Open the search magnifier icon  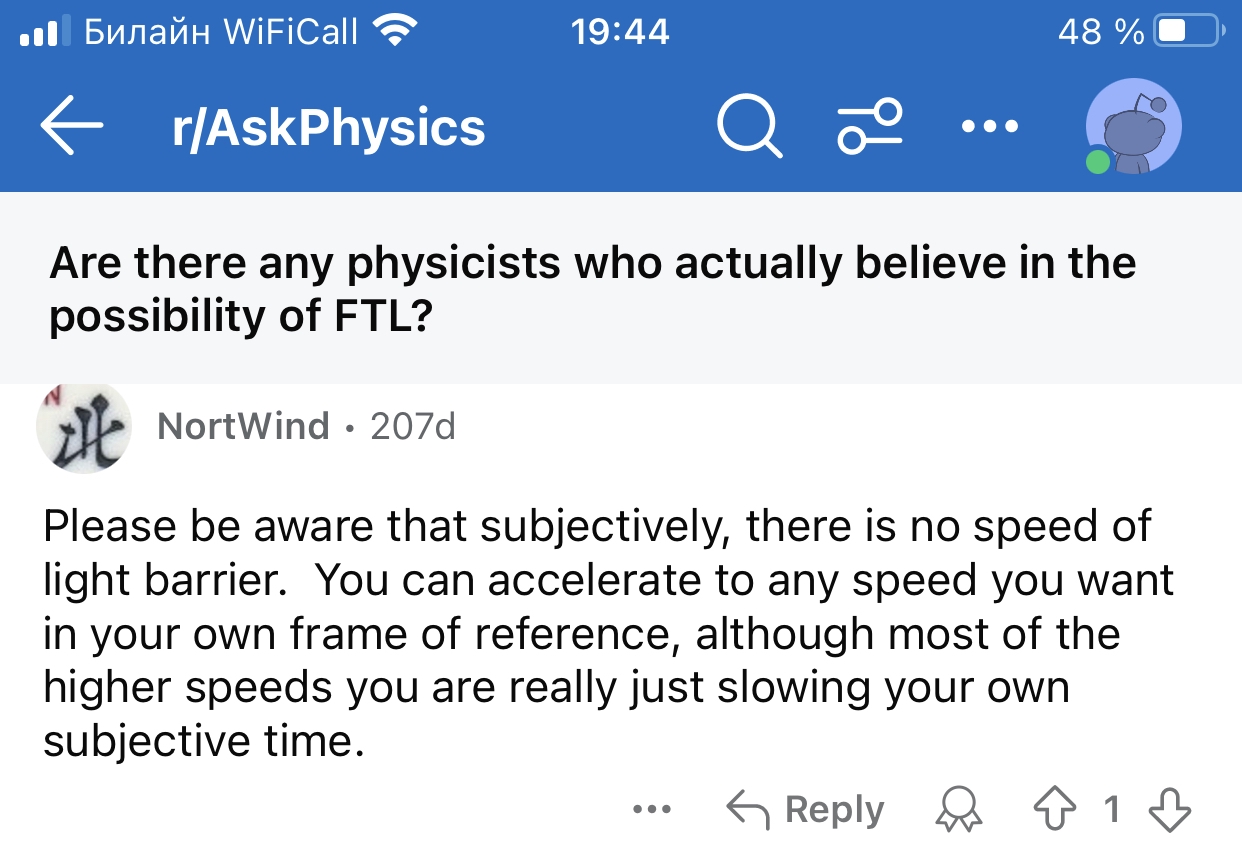750,126
